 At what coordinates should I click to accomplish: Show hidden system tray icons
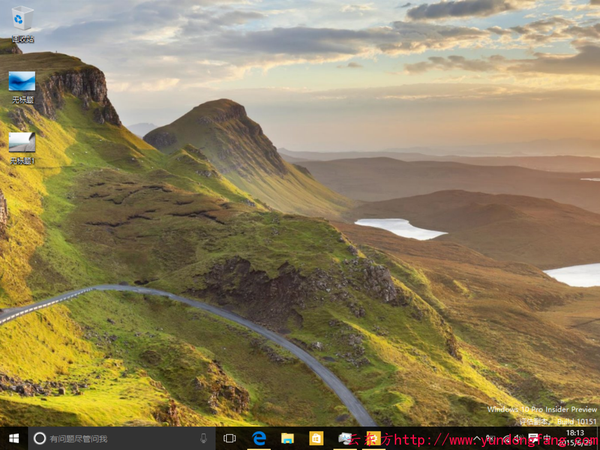477,439
